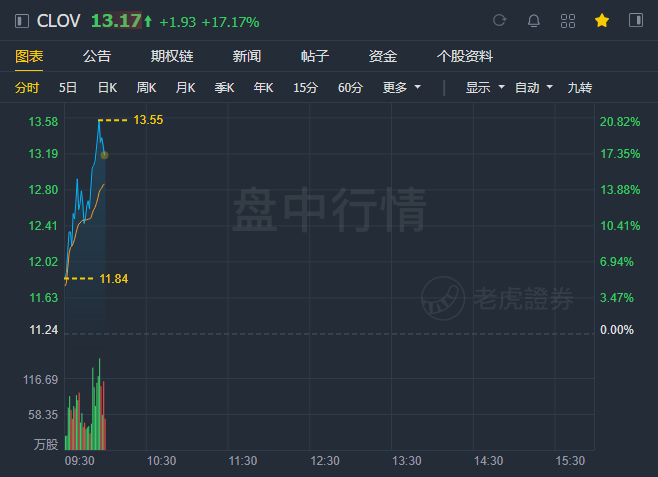Open the 自动 scaling dropdown
The width and height of the screenshot is (658, 477).
click(x=534, y=88)
